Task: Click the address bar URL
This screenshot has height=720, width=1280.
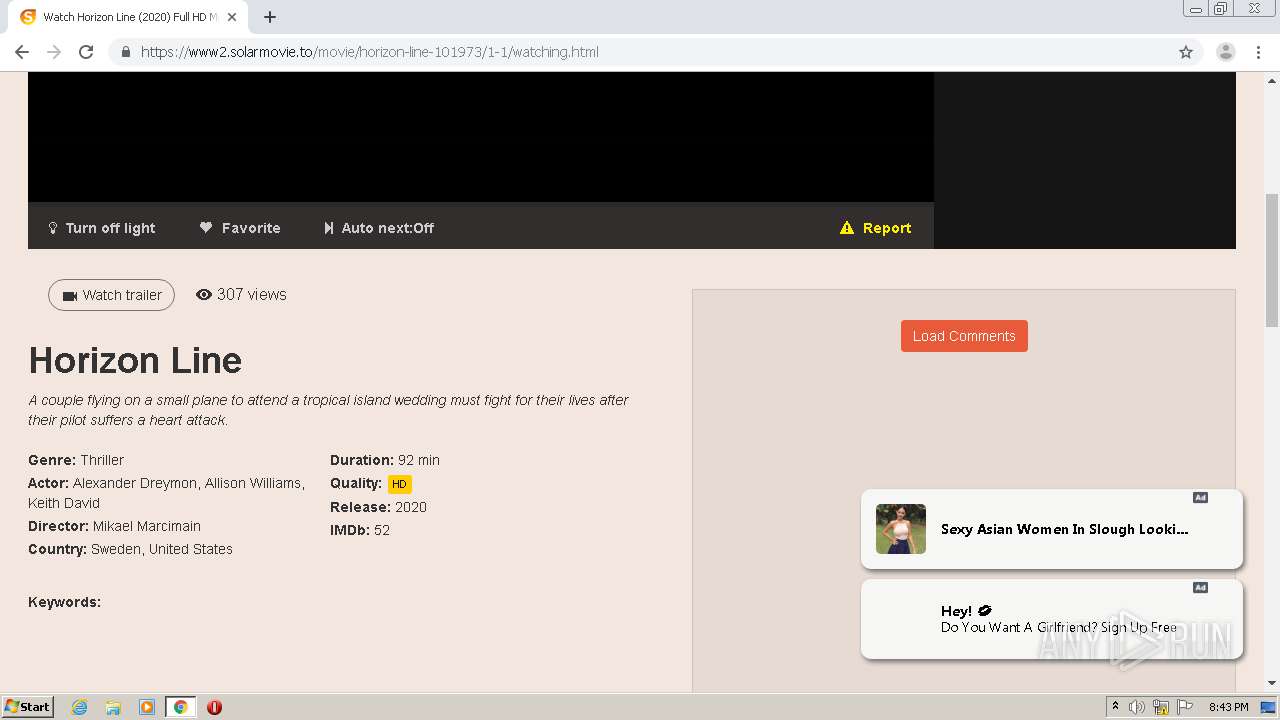Action: (370, 52)
